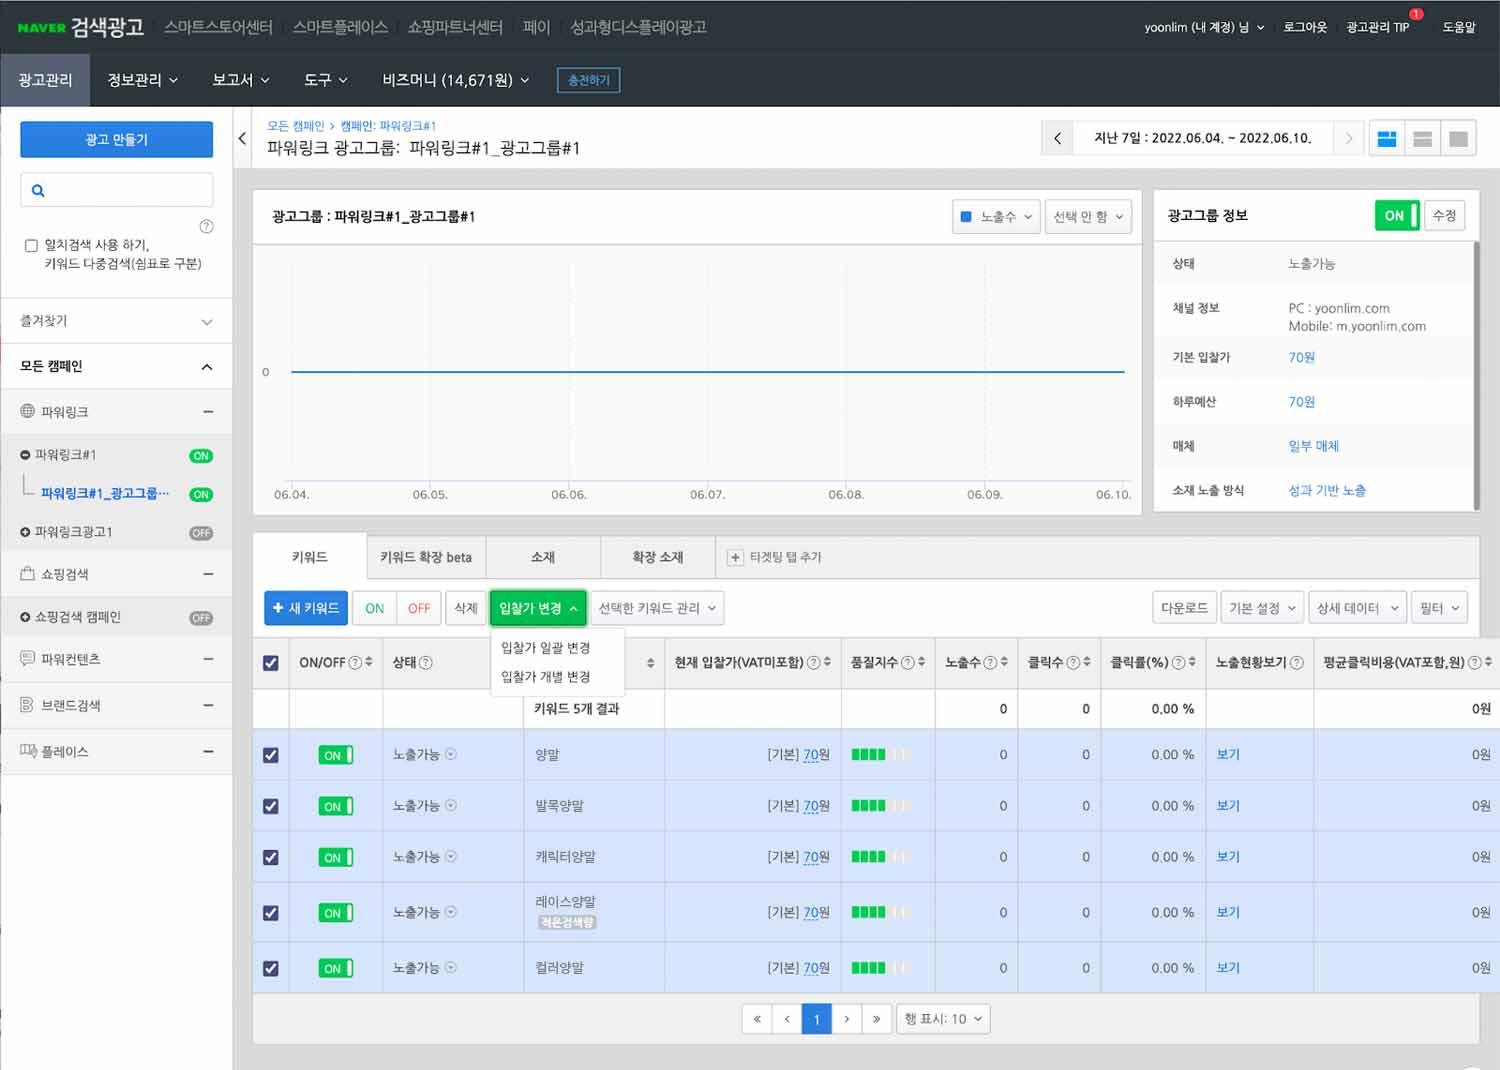The width and height of the screenshot is (1500, 1070).
Task: Open the 기본 입찰가 70원 link
Action: pos(1301,357)
